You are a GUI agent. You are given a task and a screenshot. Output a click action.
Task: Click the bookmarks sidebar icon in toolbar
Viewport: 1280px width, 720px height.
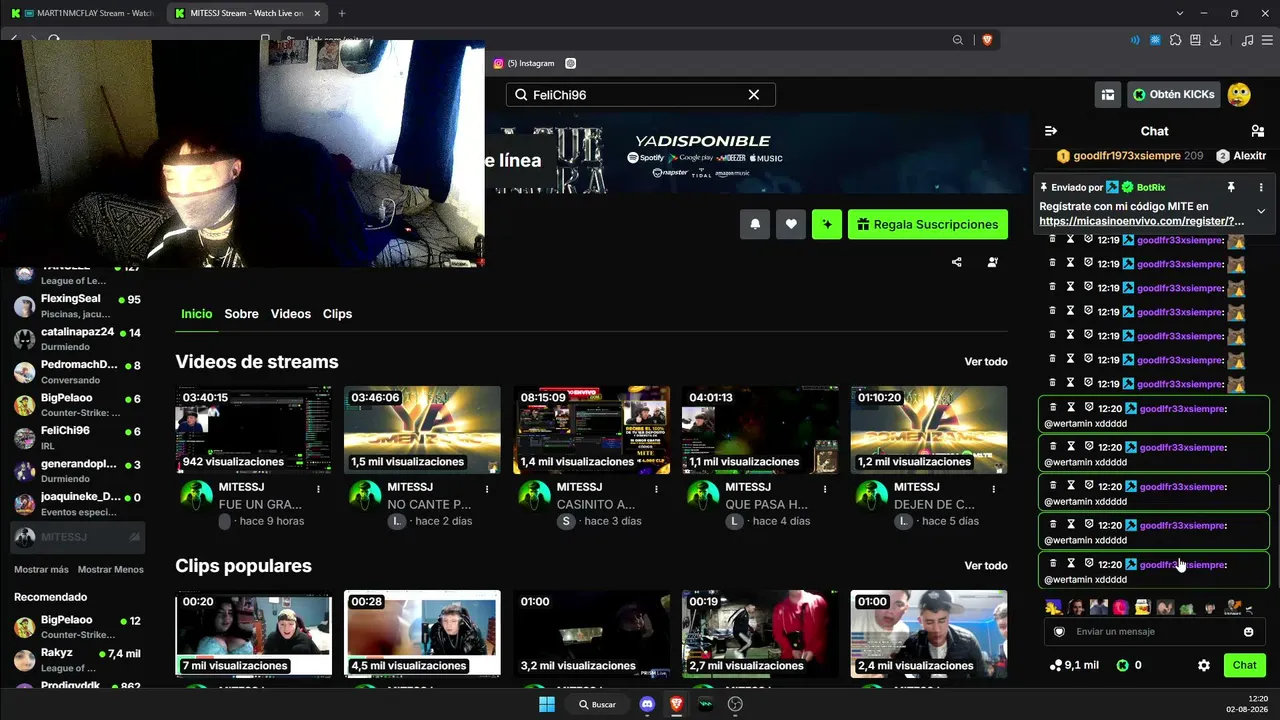[1196, 40]
